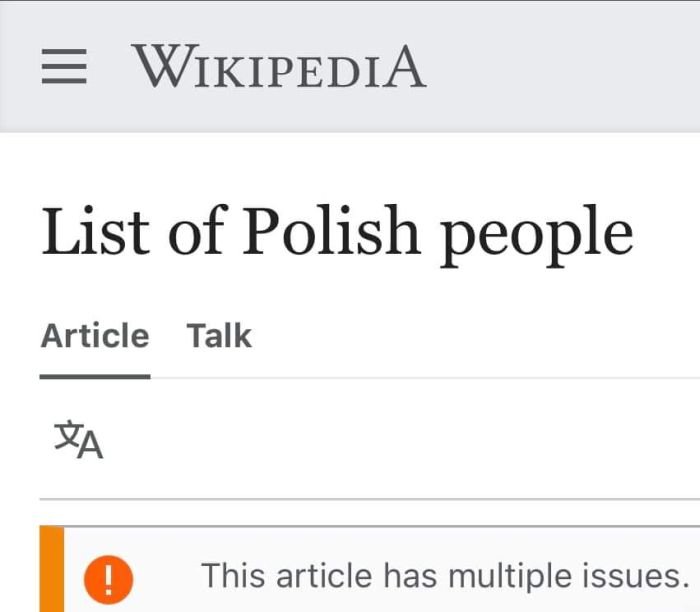The width and height of the screenshot is (700, 612).
Task: Click the blank area beside the language icon
Action: pos(400,440)
